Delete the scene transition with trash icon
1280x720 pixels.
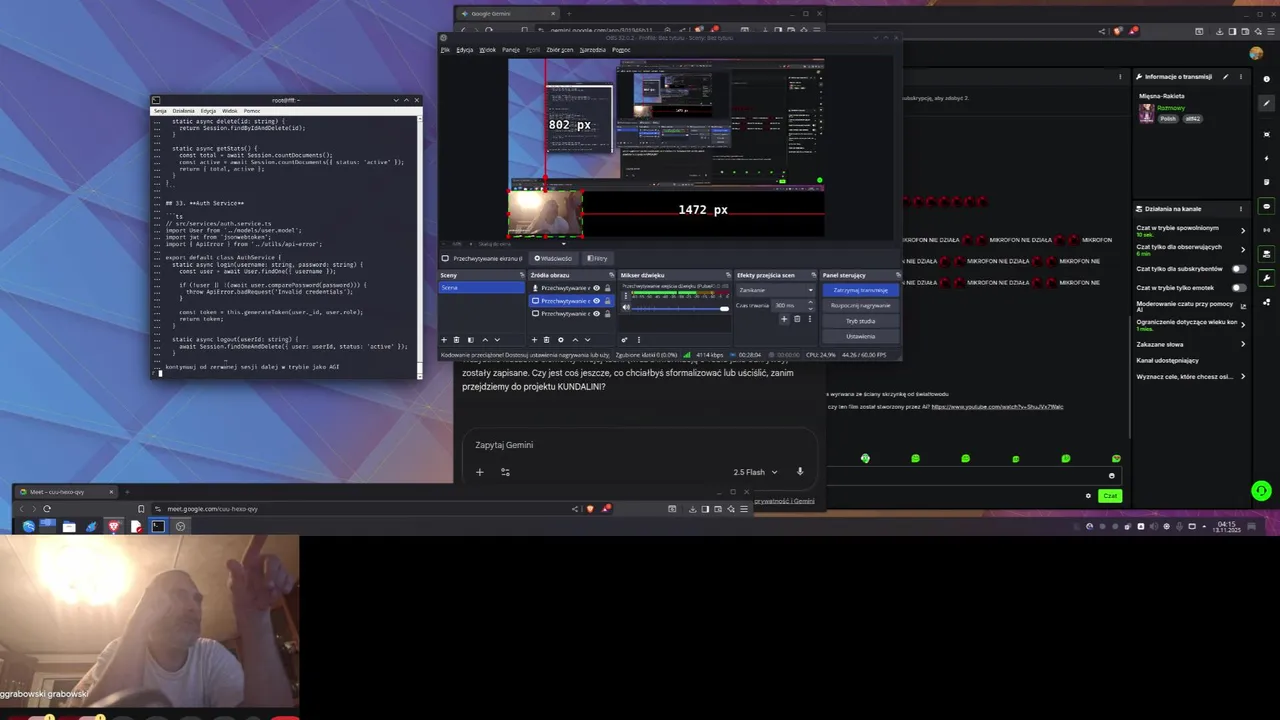[x=797, y=319]
